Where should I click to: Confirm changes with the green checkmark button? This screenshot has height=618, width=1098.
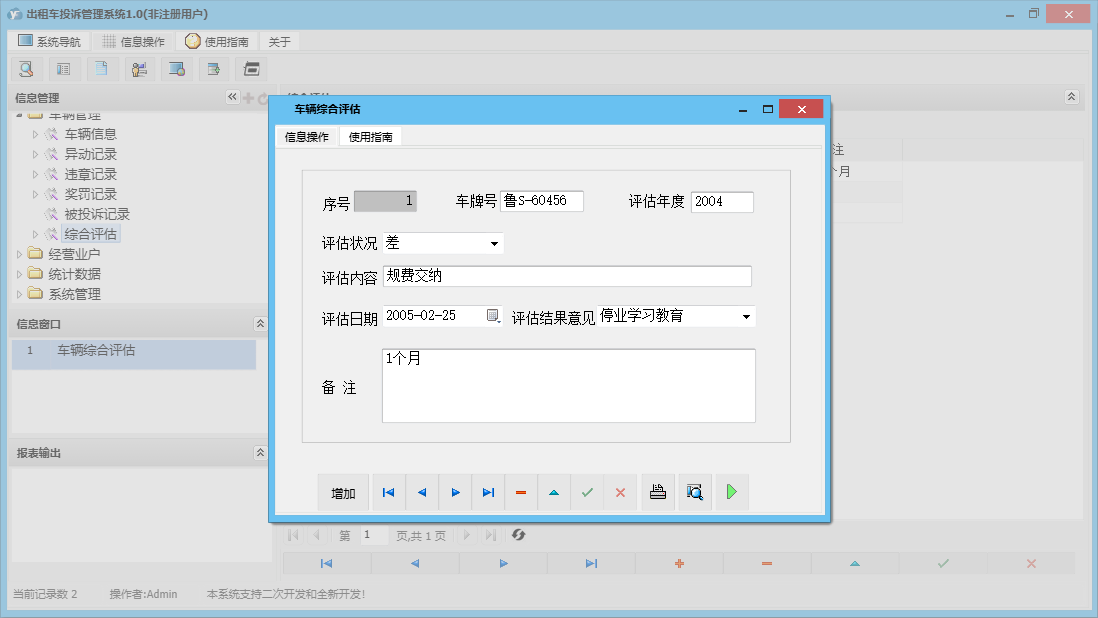pos(587,491)
